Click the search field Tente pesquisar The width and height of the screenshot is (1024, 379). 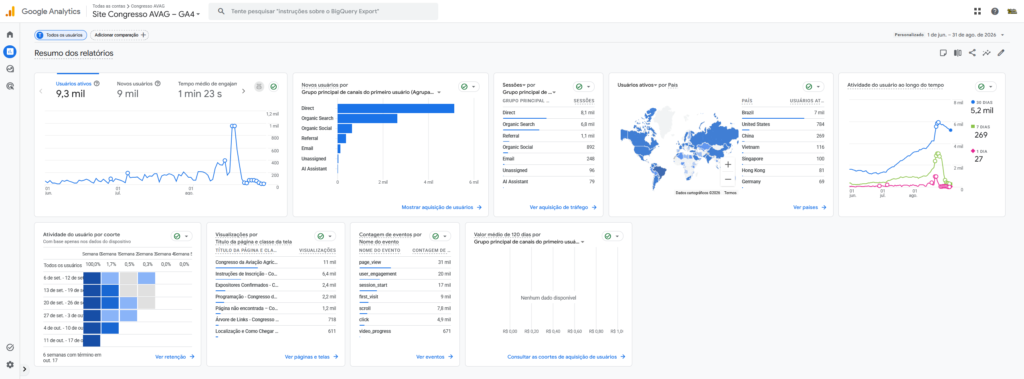point(323,11)
